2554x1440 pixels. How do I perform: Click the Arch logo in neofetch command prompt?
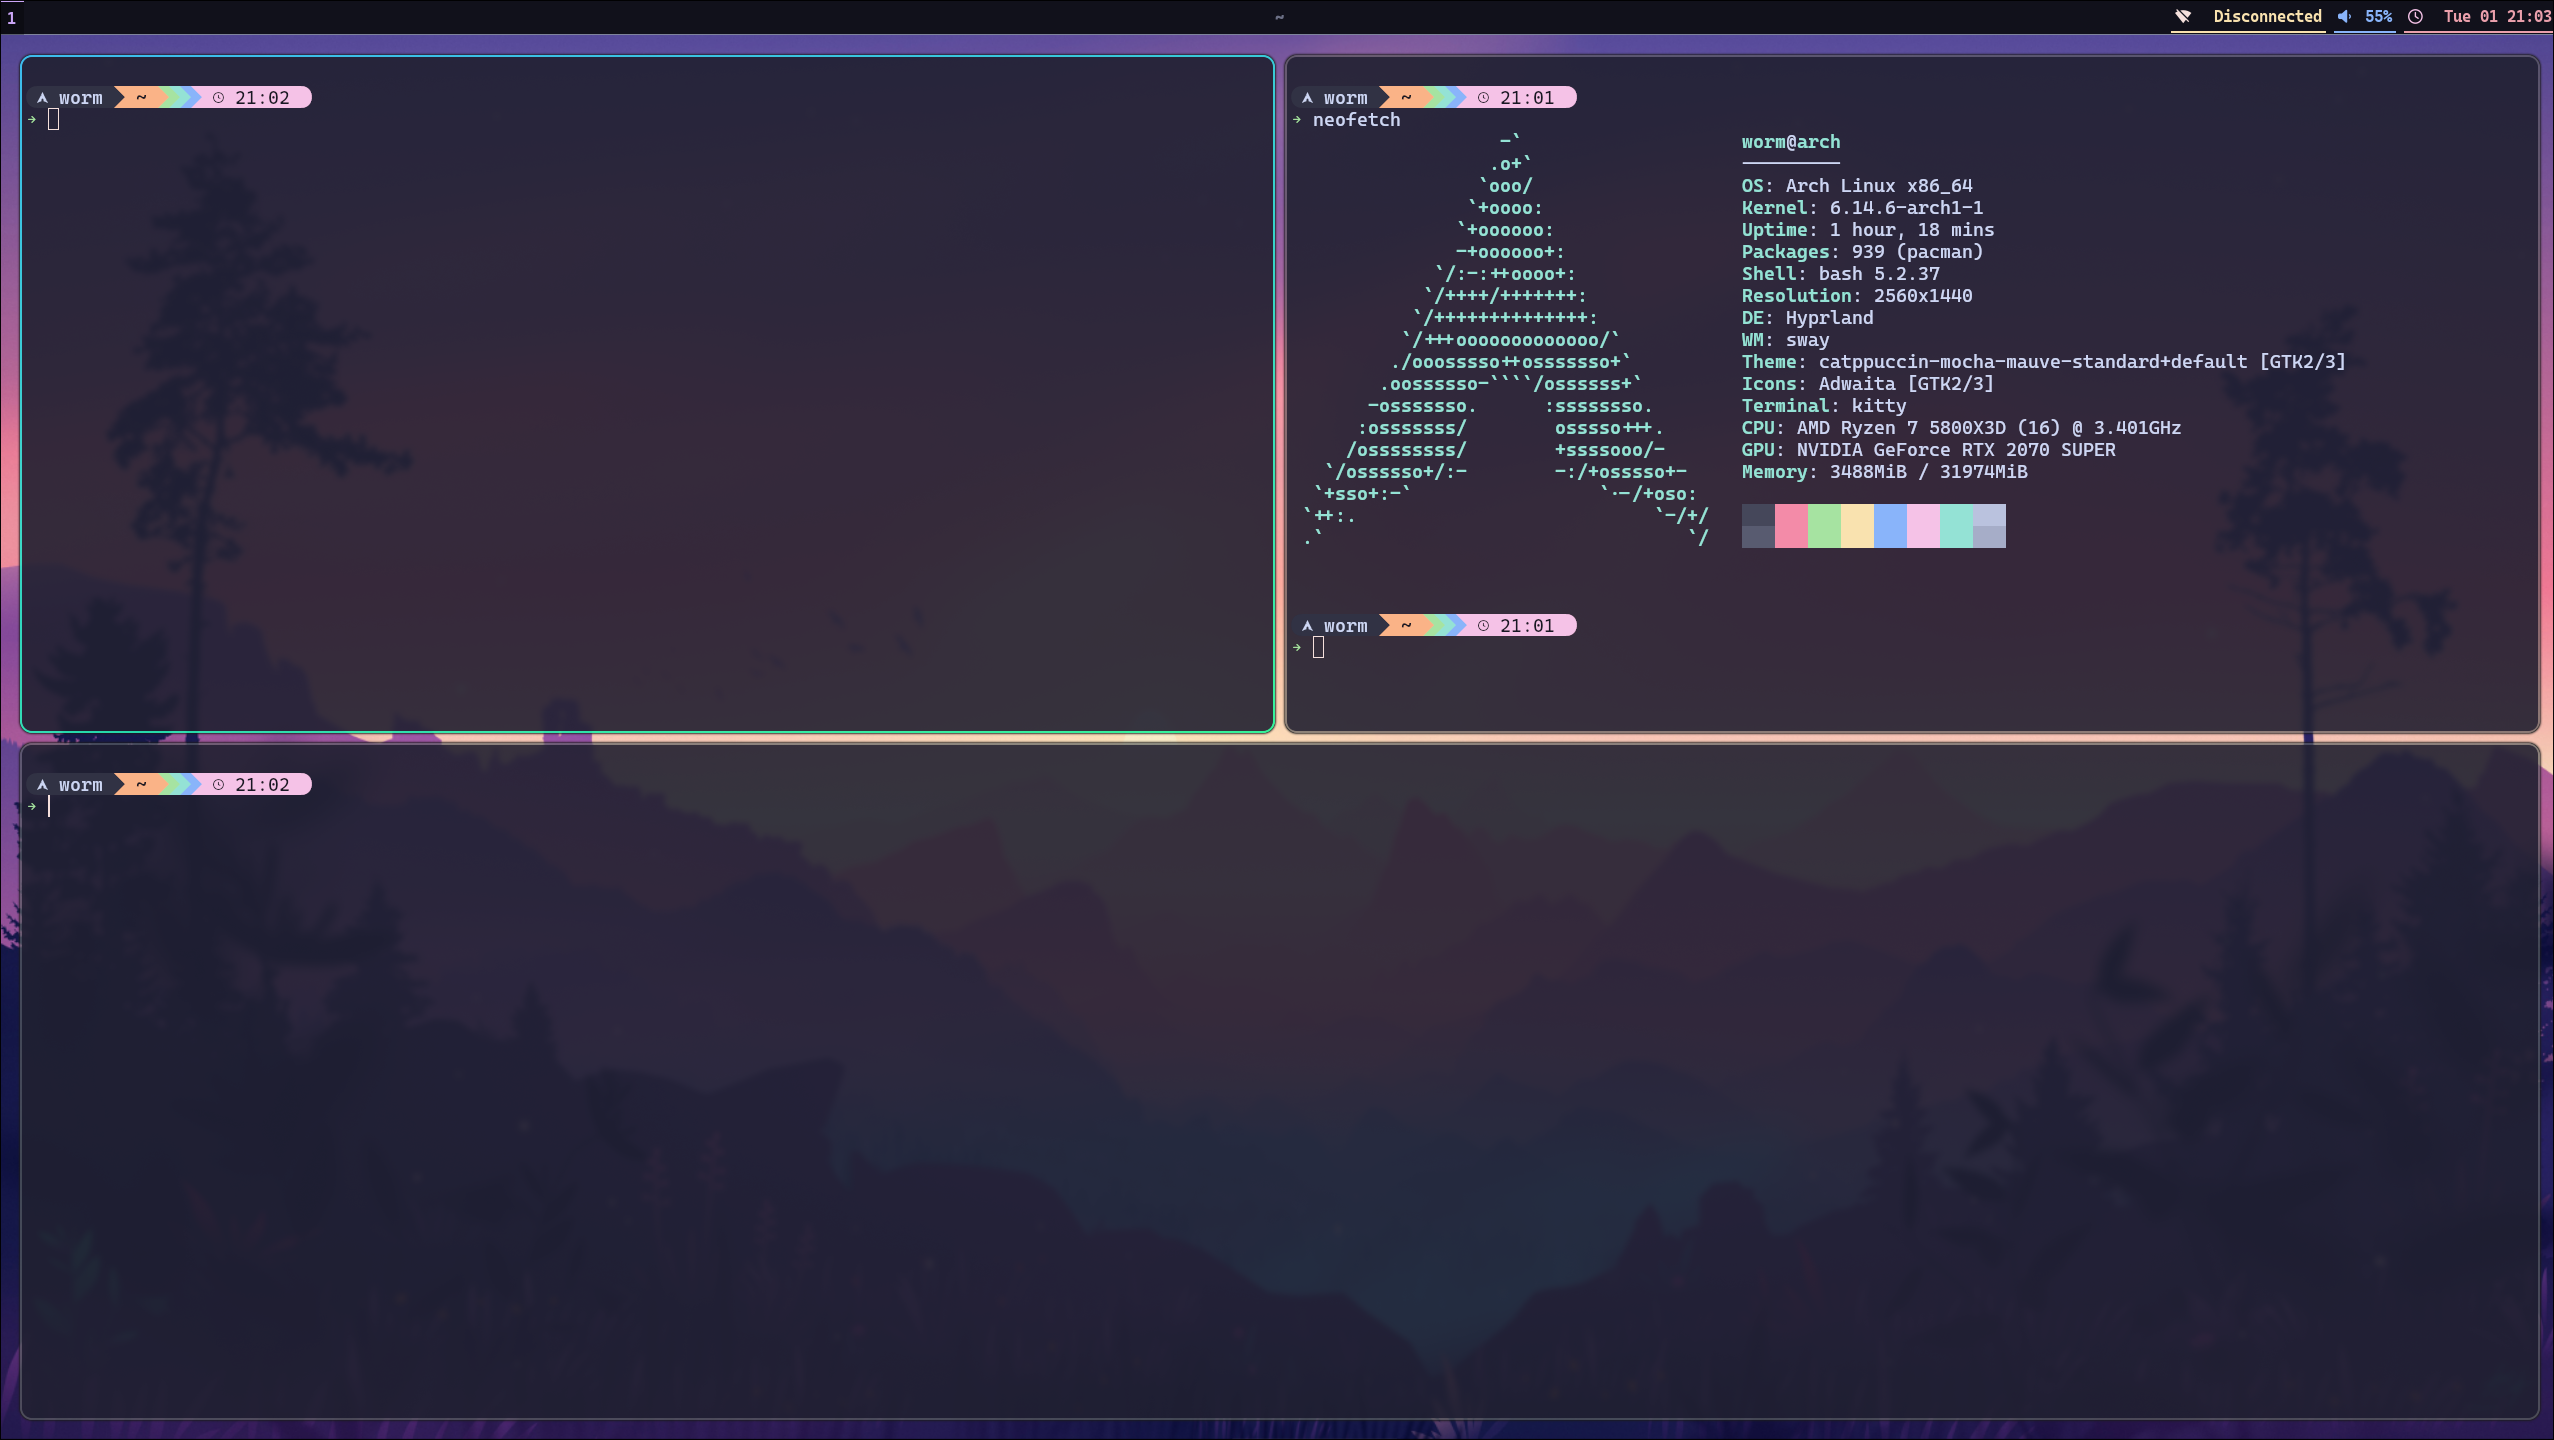(1307, 98)
